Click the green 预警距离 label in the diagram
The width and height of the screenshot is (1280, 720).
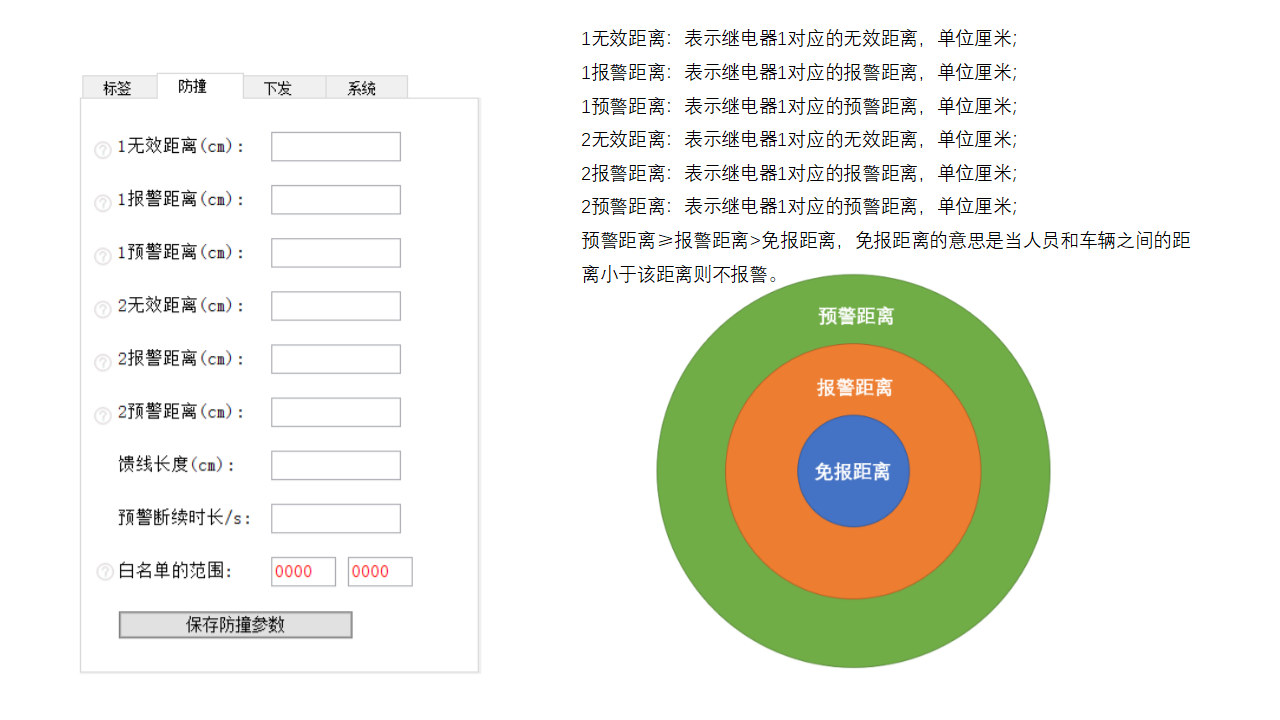(856, 316)
